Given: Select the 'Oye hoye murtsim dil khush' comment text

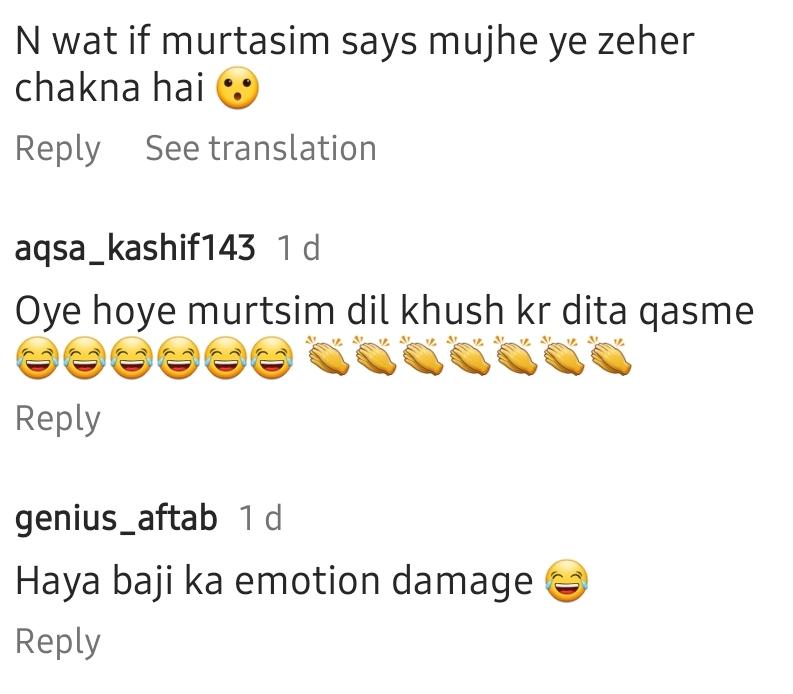Looking at the screenshot, I should (x=384, y=311).
